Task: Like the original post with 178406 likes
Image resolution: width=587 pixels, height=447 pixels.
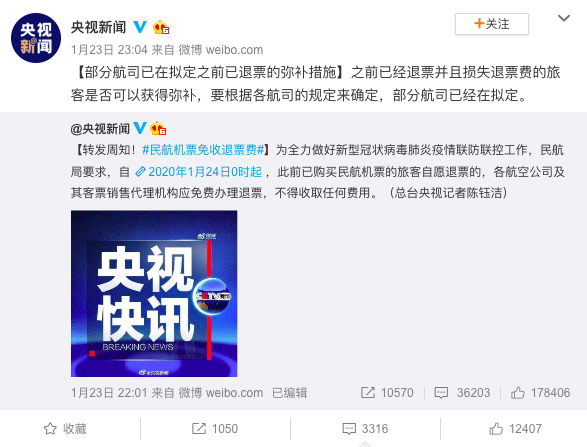Action: pyautogui.click(x=518, y=393)
